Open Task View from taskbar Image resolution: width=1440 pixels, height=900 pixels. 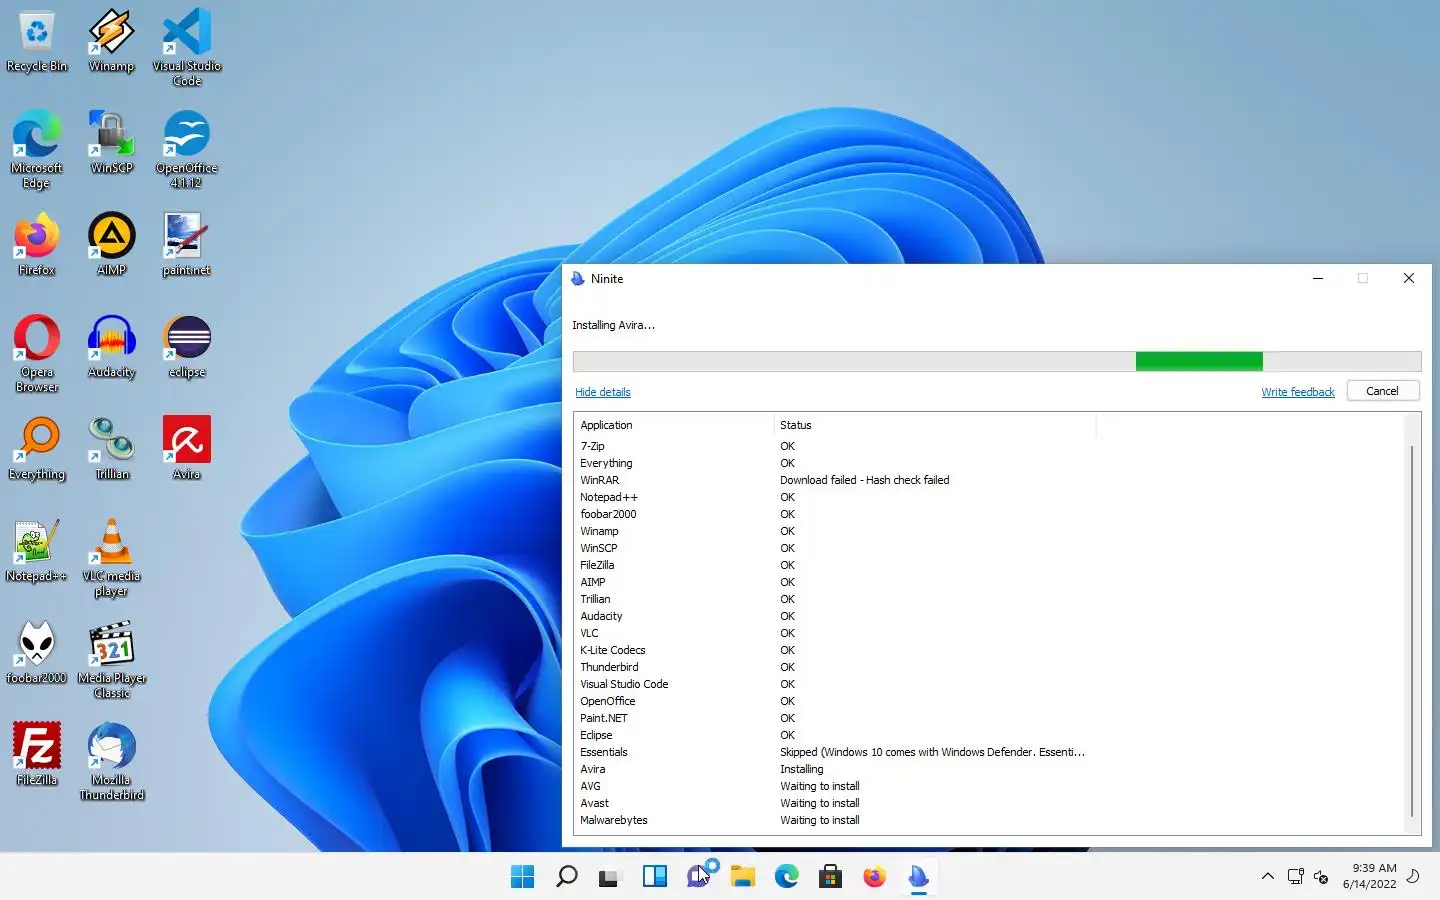point(610,877)
